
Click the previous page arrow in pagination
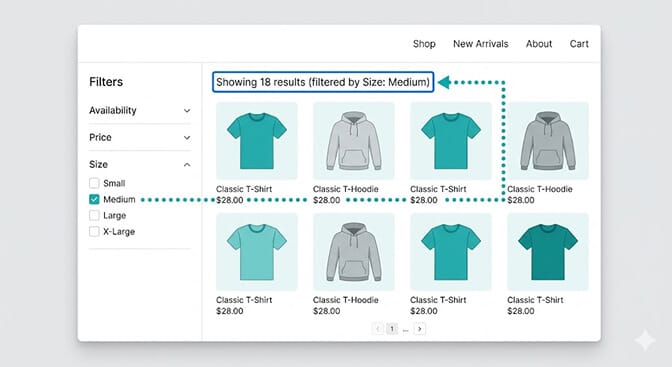coord(378,329)
